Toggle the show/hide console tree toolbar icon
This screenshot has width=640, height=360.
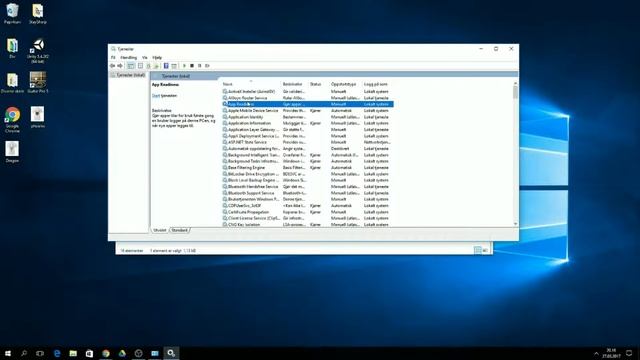pos(131,66)
